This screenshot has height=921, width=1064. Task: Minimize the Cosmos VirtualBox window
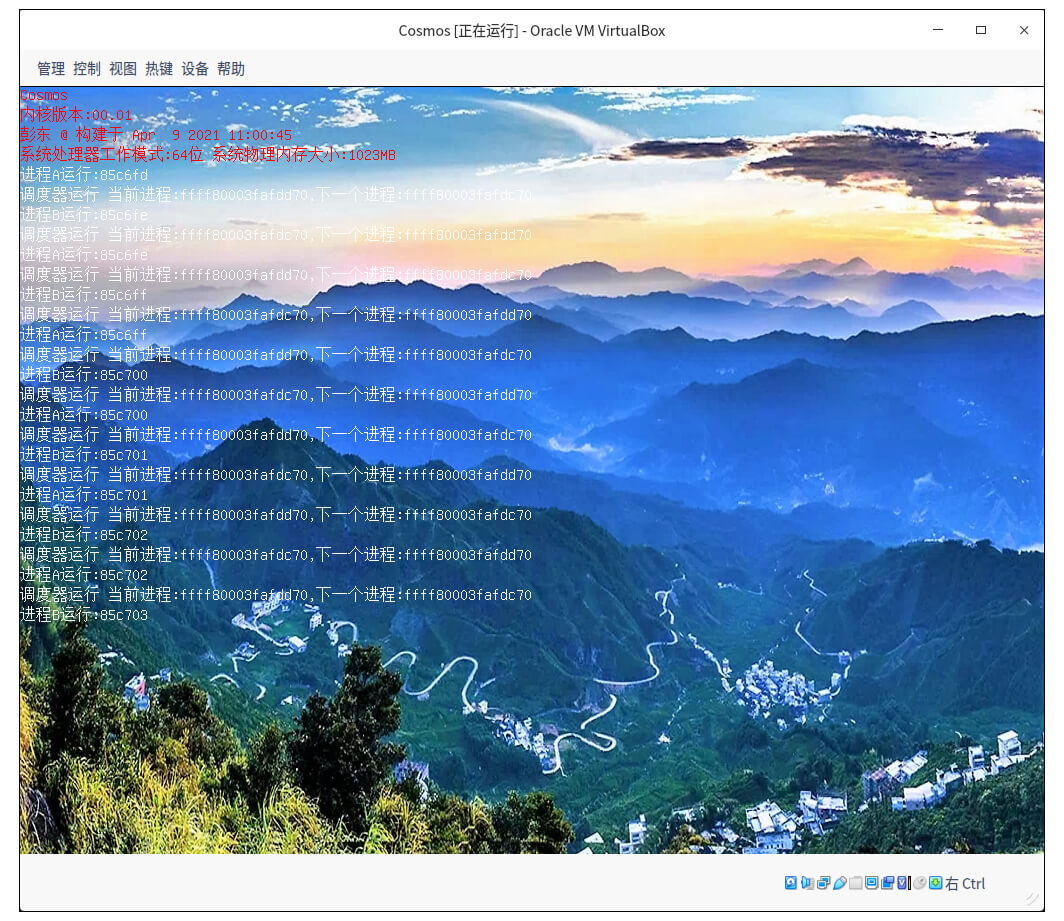[938, 30]
